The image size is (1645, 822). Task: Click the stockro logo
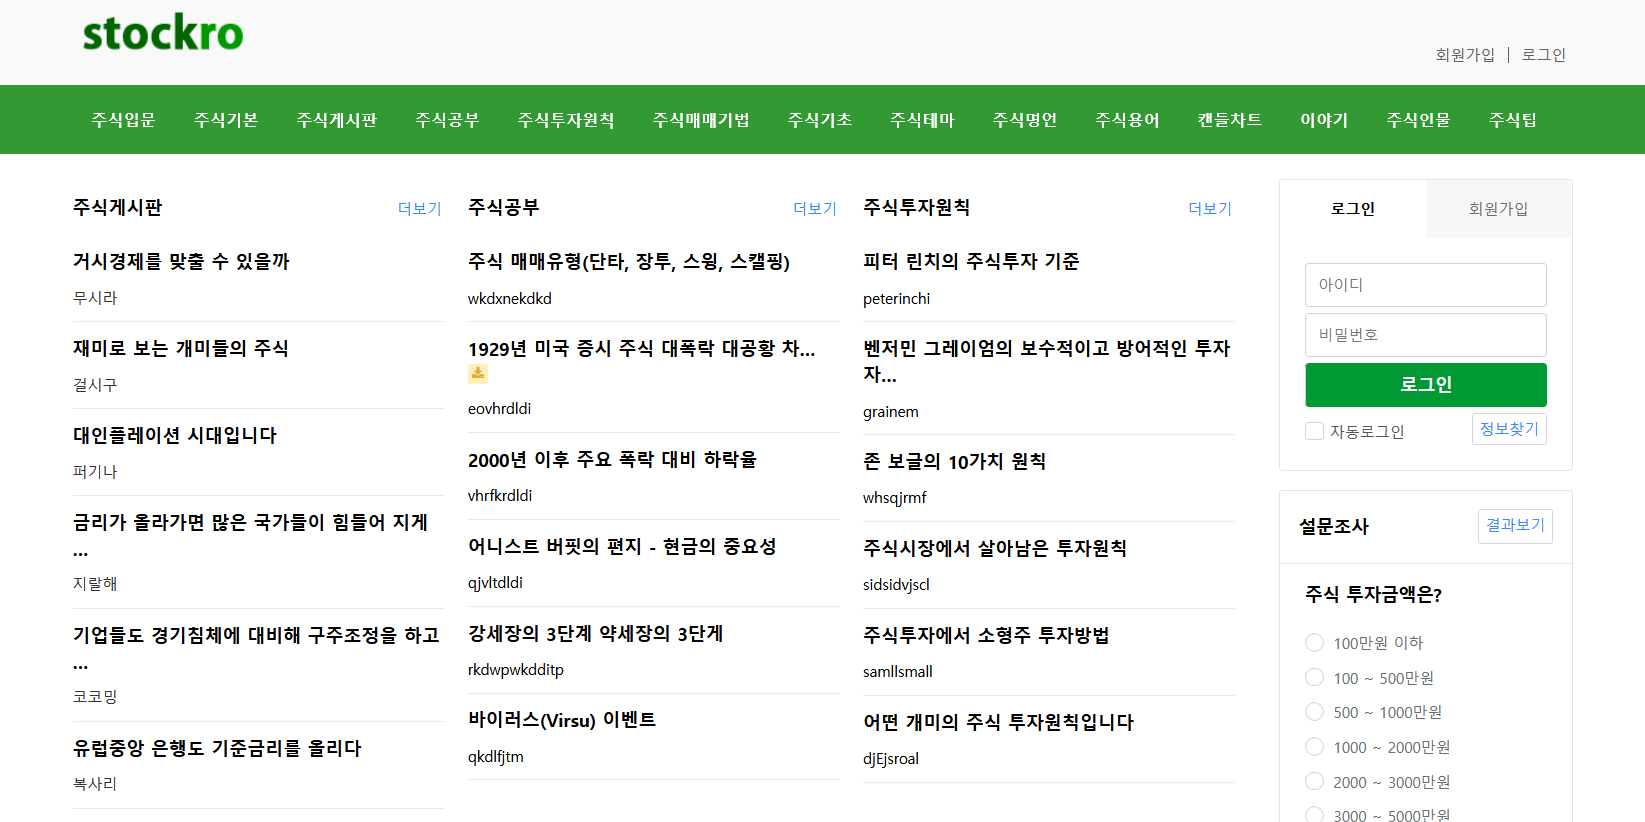click(163, 34)
